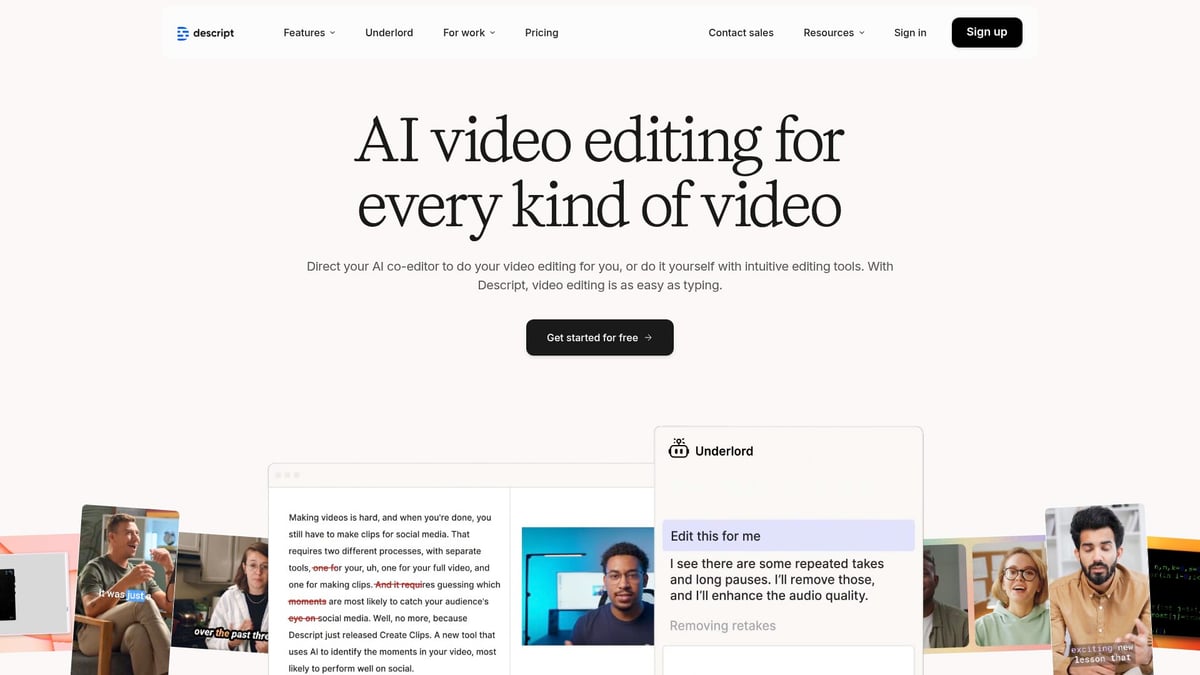The height and width of the screenshot is (675, 1200).
Task: Click the input field below Removing retakes
Action: click(788, 662)
